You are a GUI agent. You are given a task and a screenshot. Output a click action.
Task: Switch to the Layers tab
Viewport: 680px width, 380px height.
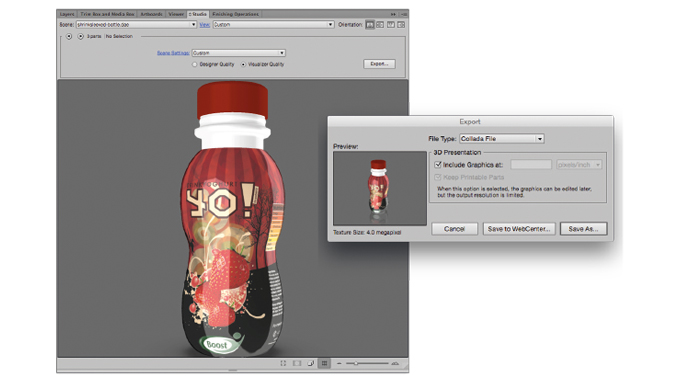(x=67, y=14)
